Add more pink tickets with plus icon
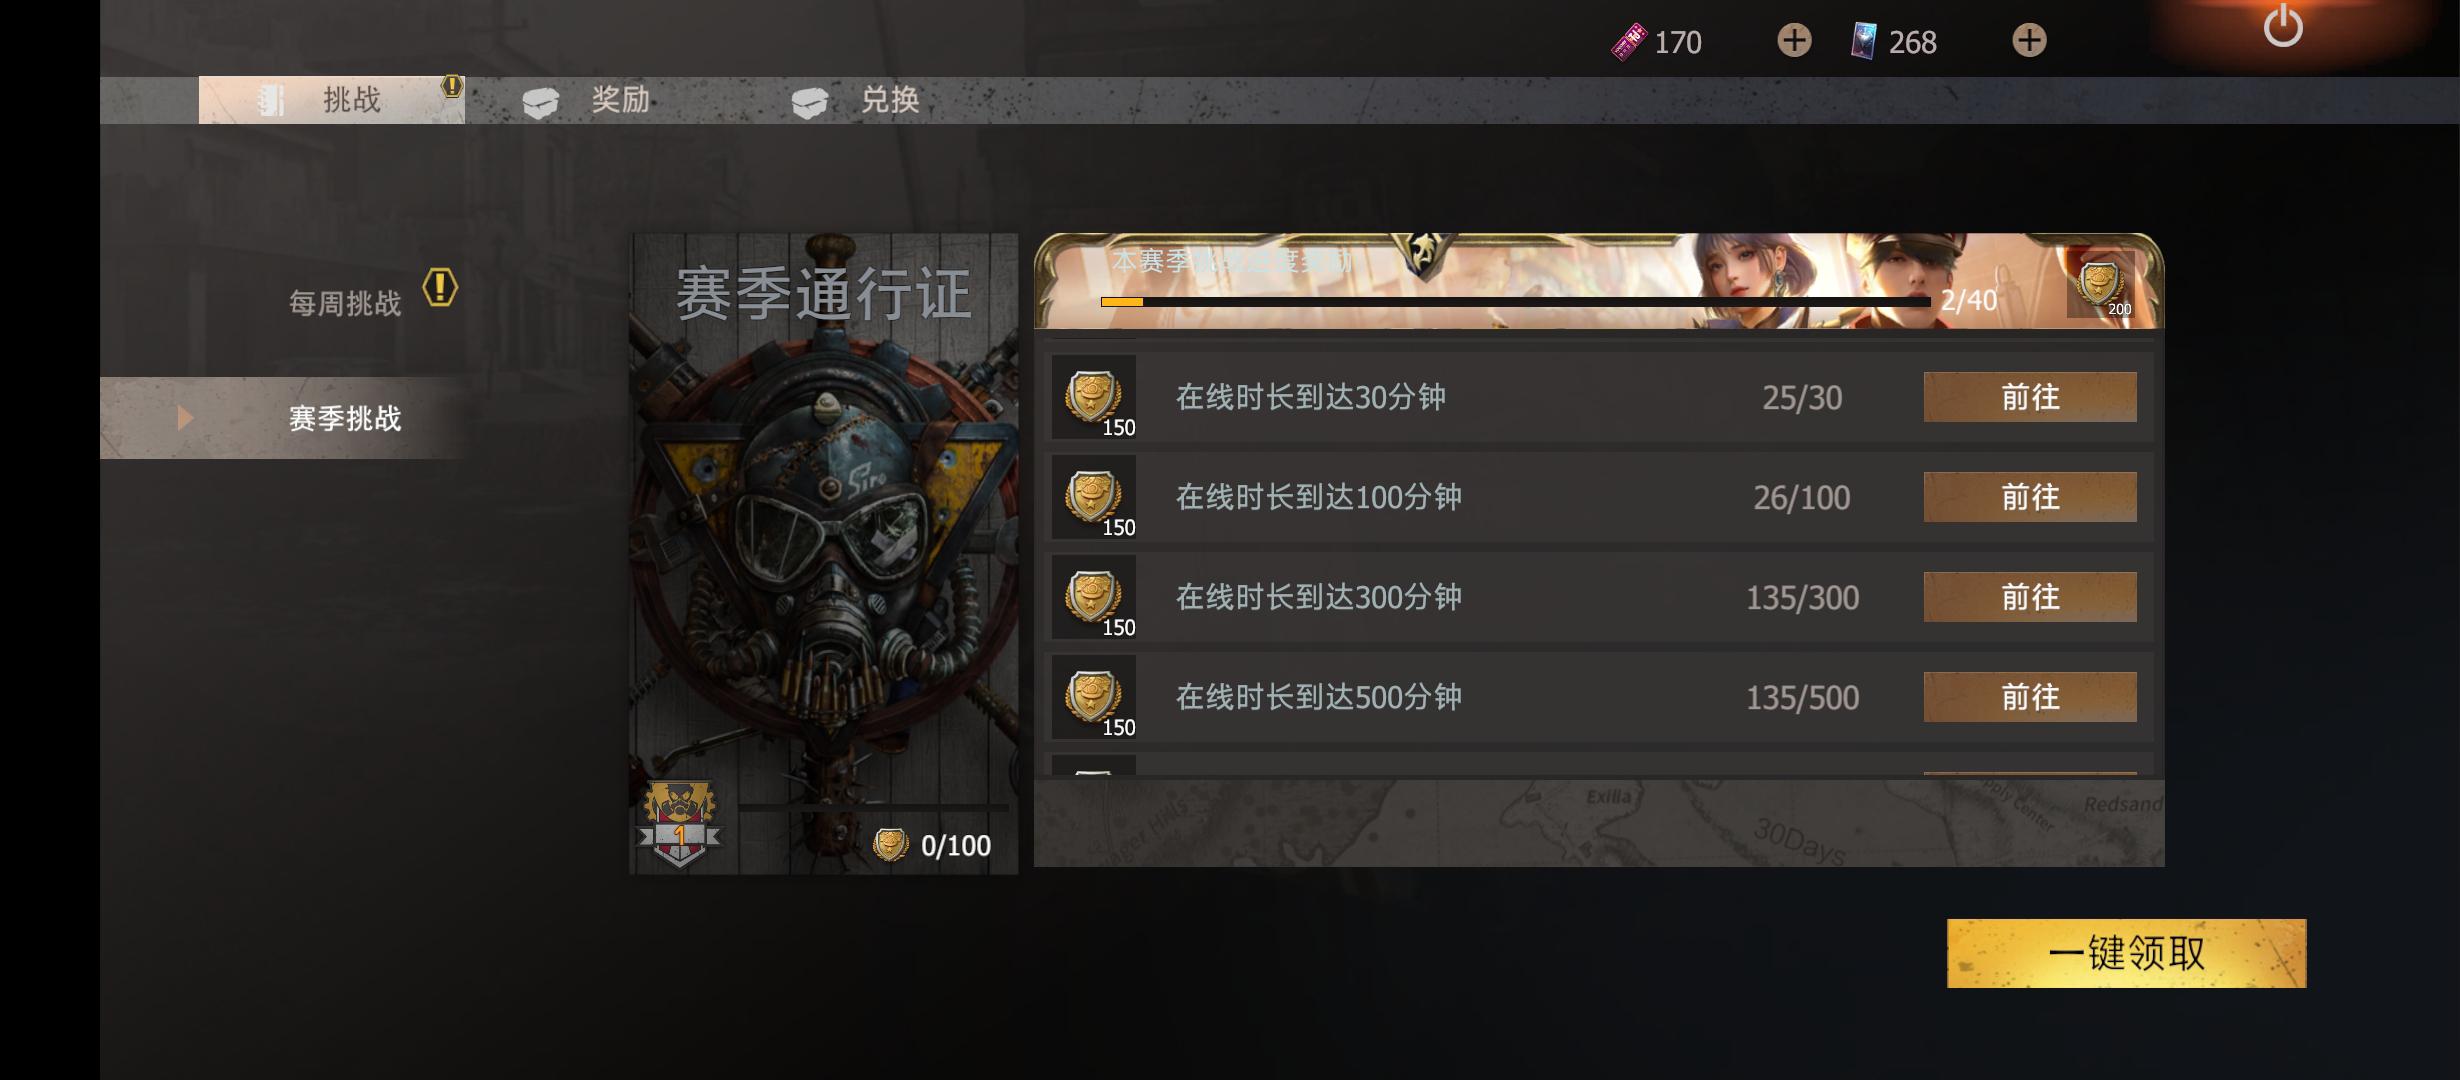Screen dimensions: 2460x1080 (1794, 41)
